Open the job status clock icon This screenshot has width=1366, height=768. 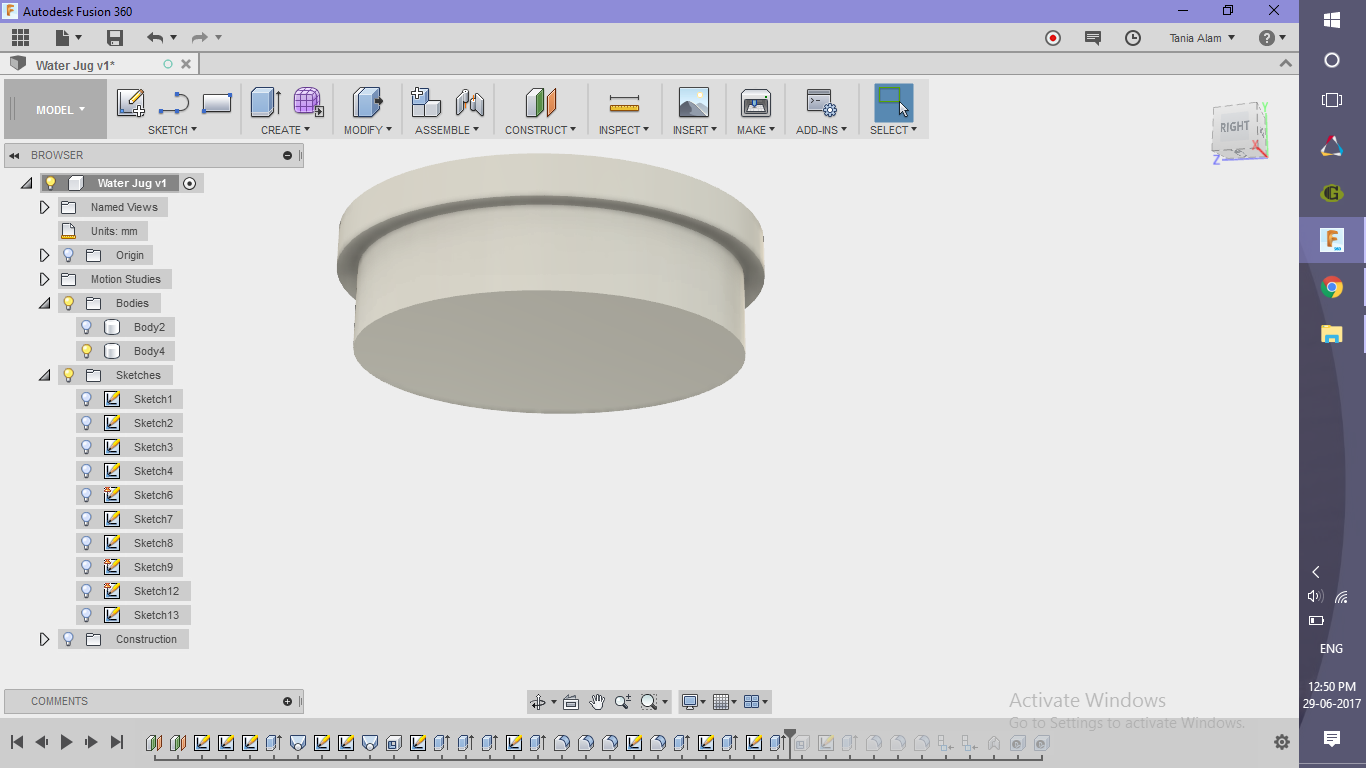(x=1133, y=38)
